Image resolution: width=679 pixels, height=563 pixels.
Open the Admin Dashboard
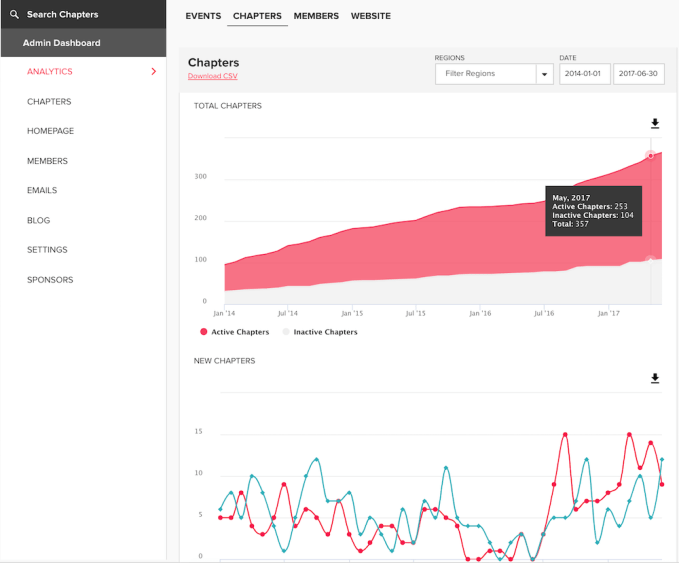click(x=62, y=43)
